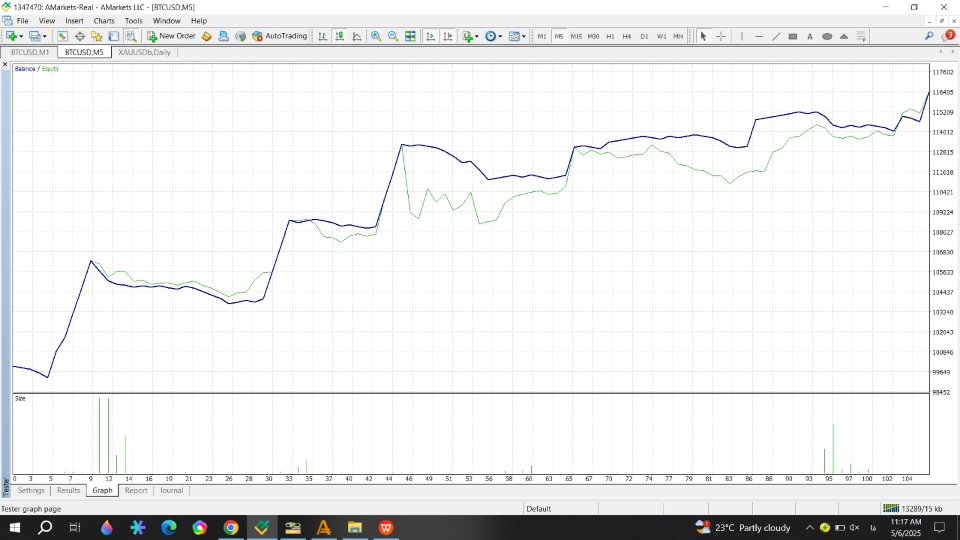Open the Data Window crosshair-circle icon

click(80, 37)
